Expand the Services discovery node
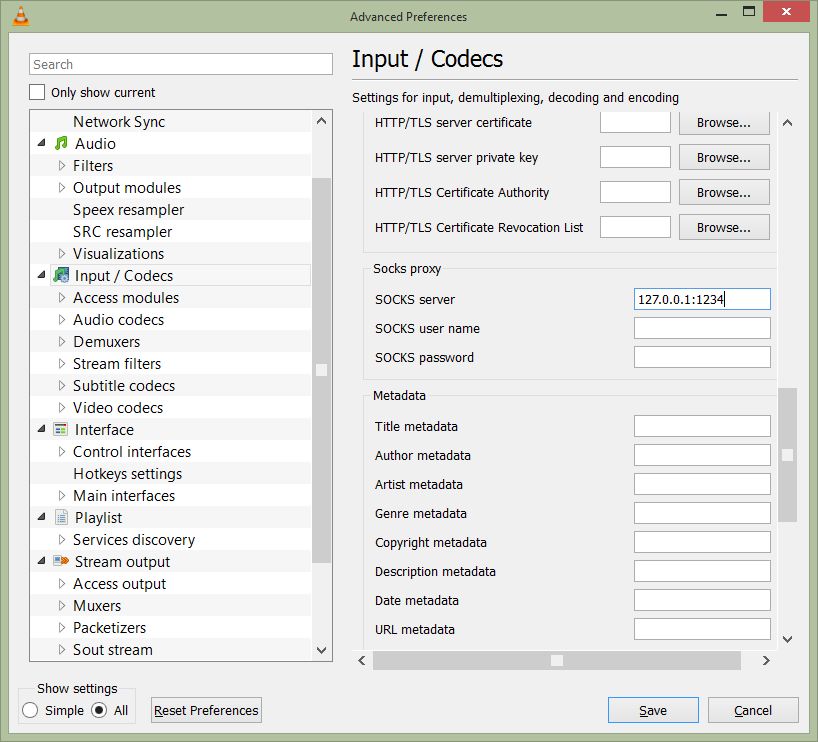 62,539
